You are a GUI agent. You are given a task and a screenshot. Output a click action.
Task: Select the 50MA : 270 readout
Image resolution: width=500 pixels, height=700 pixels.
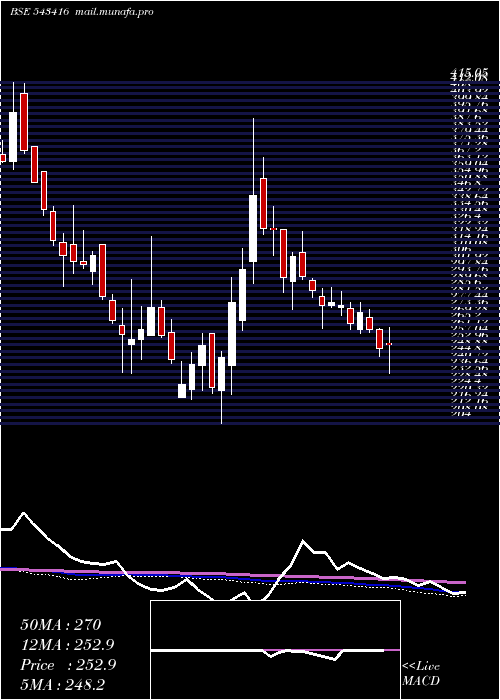click(61, 625)
